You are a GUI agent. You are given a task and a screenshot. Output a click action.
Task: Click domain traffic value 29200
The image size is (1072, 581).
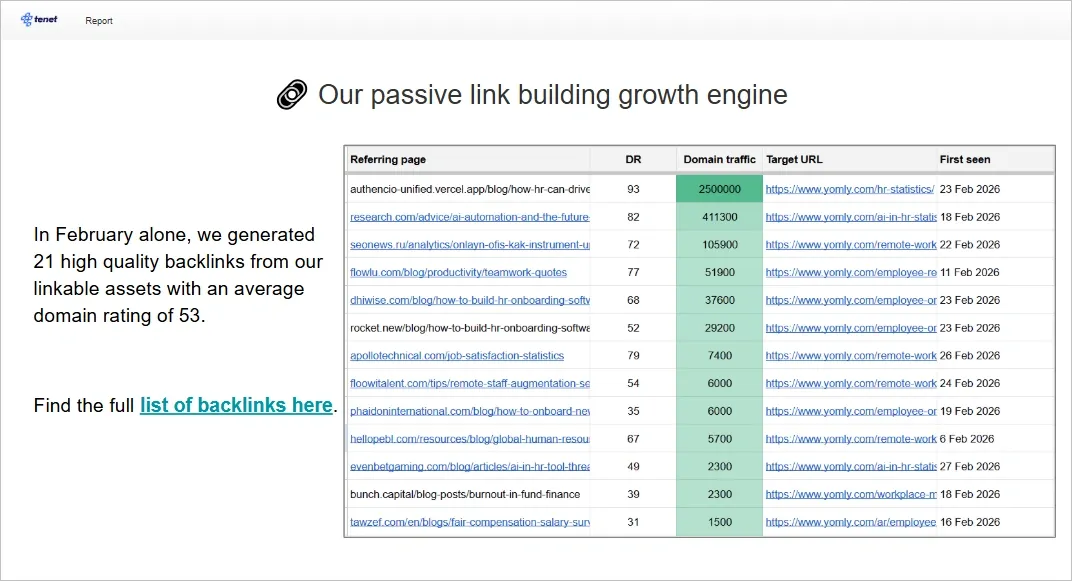point(719,328)
